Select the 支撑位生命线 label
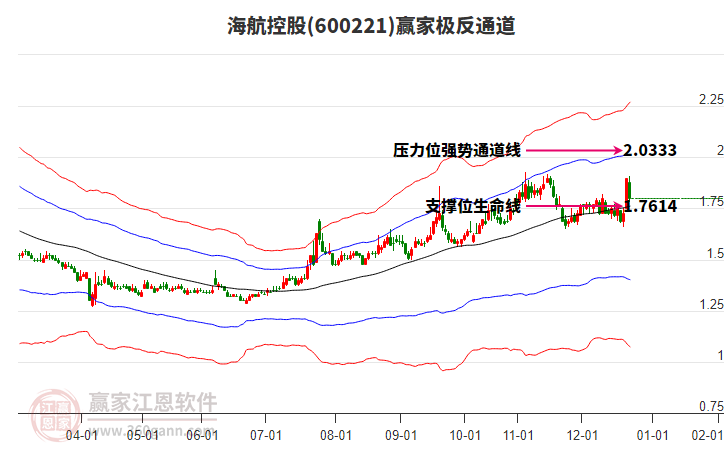Viewport: 726px width, 450px height. [473, 206]
